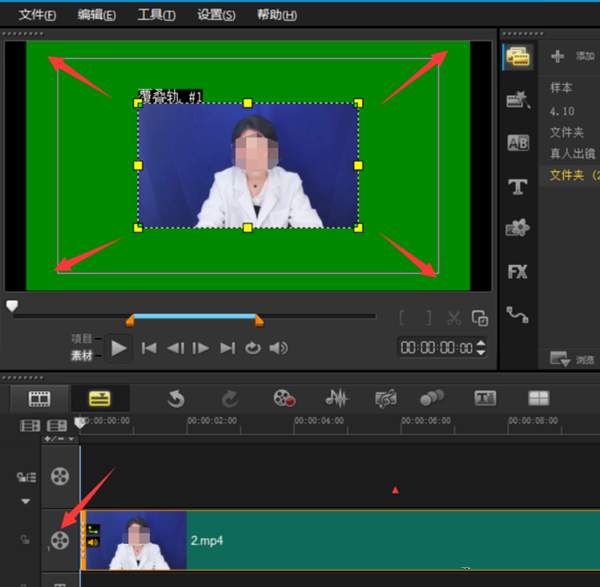Open the FX filter library
This screenshot has height=587, width=600.
point(517,271)
